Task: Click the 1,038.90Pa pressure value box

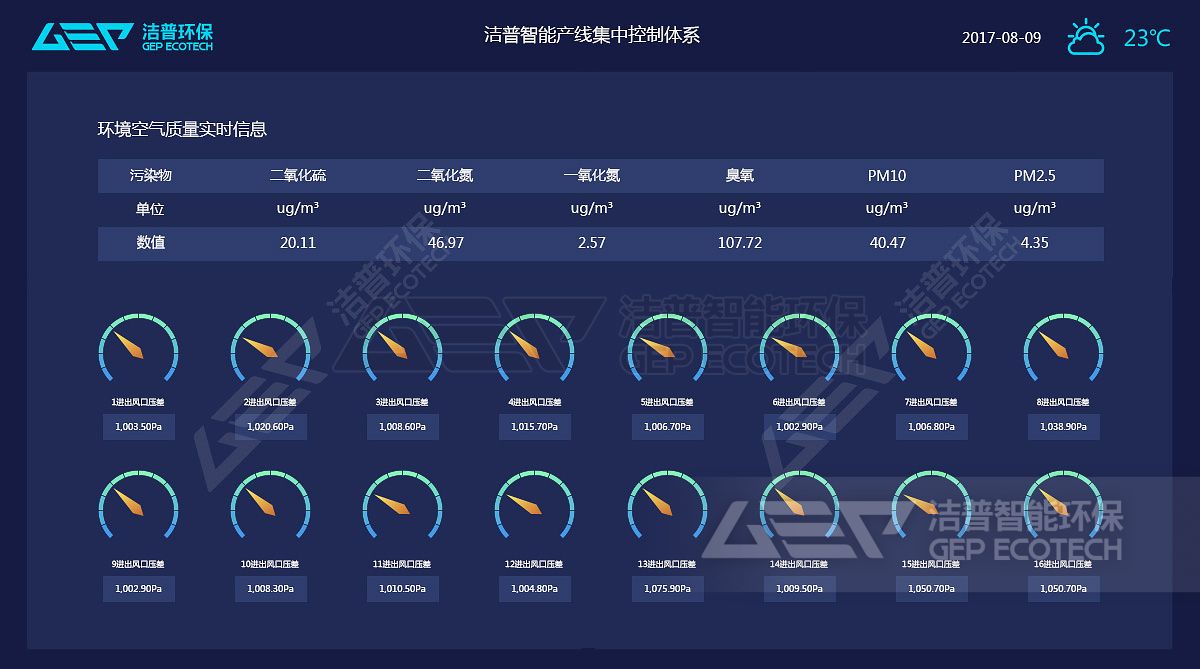Action: coord(1063,427)
